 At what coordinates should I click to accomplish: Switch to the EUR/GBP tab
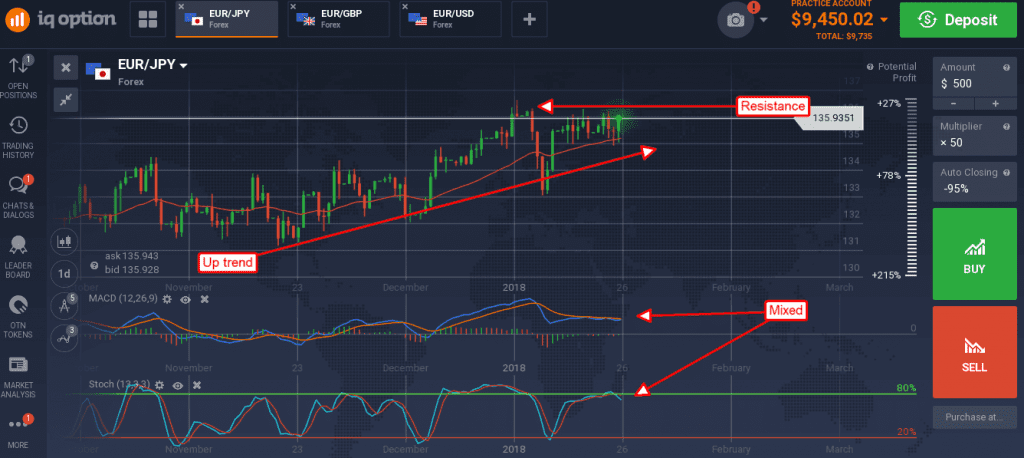[339, 19]
